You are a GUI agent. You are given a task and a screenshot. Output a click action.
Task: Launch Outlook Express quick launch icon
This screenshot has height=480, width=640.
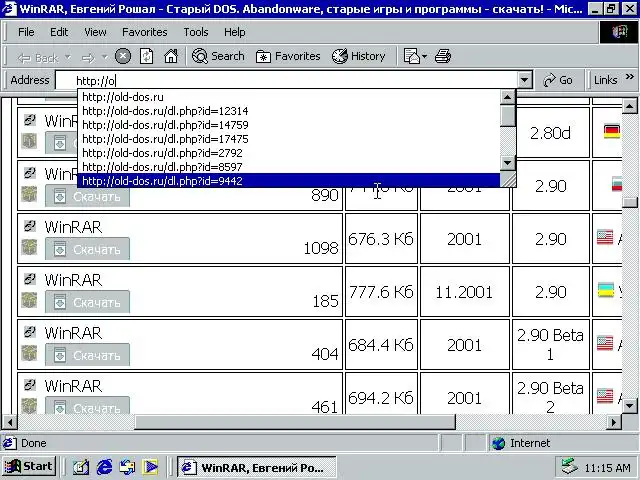(127, 467)
